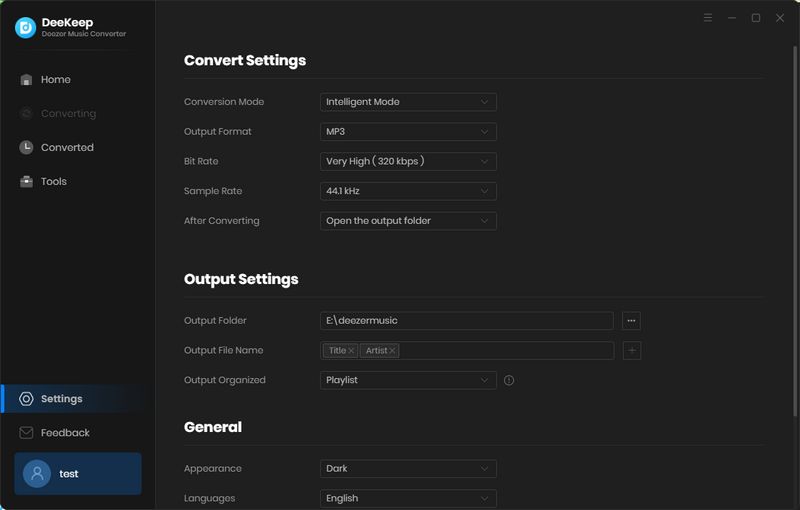Viewport: 800px width, 510px height.
Task: Remove the Title tag with its x
Action: pyautogui.click(x=351, y=351)
